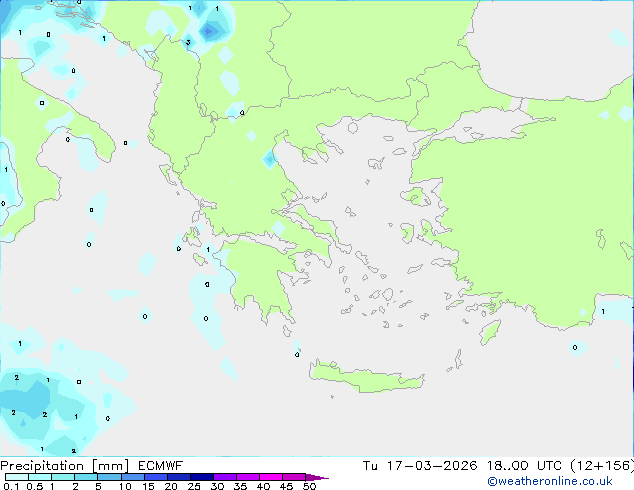634x490 pixels.
Task: Select the 0.5–1 mm legend swatch
Action: (40, 477)
